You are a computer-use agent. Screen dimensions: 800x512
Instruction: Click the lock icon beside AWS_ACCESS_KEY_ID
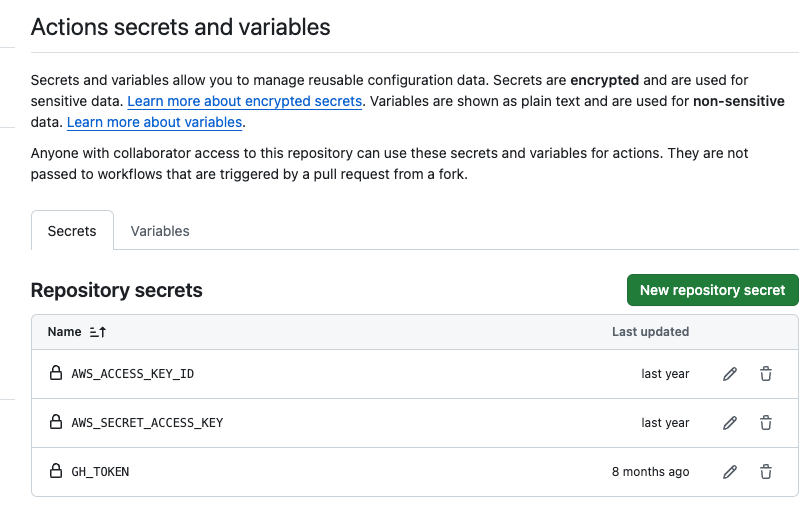[x=56, y=374]
